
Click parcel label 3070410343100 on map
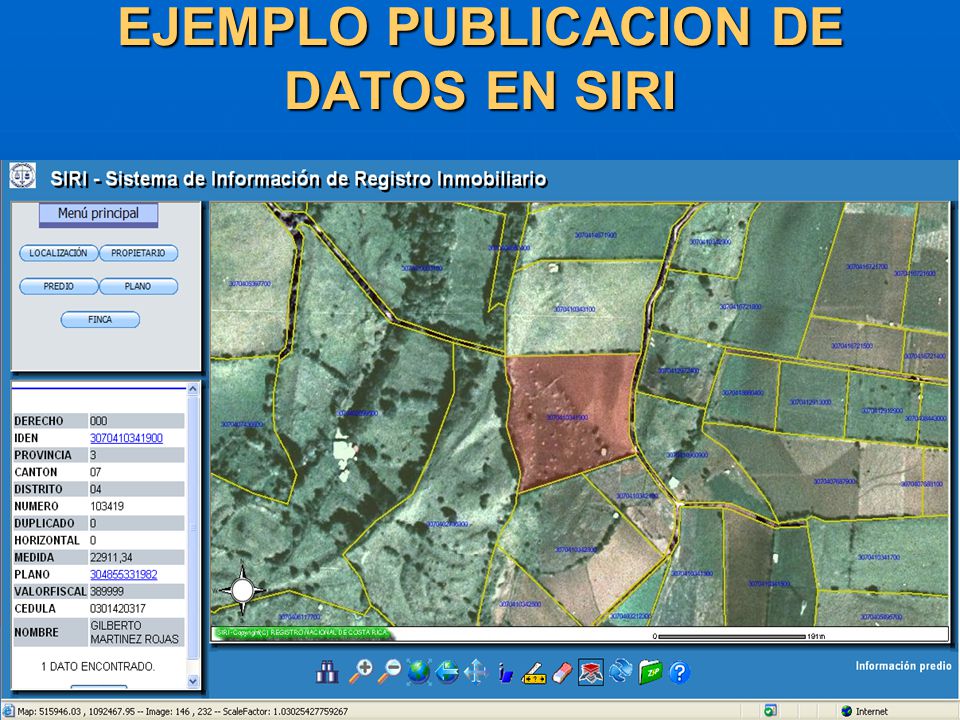[574, 309]
